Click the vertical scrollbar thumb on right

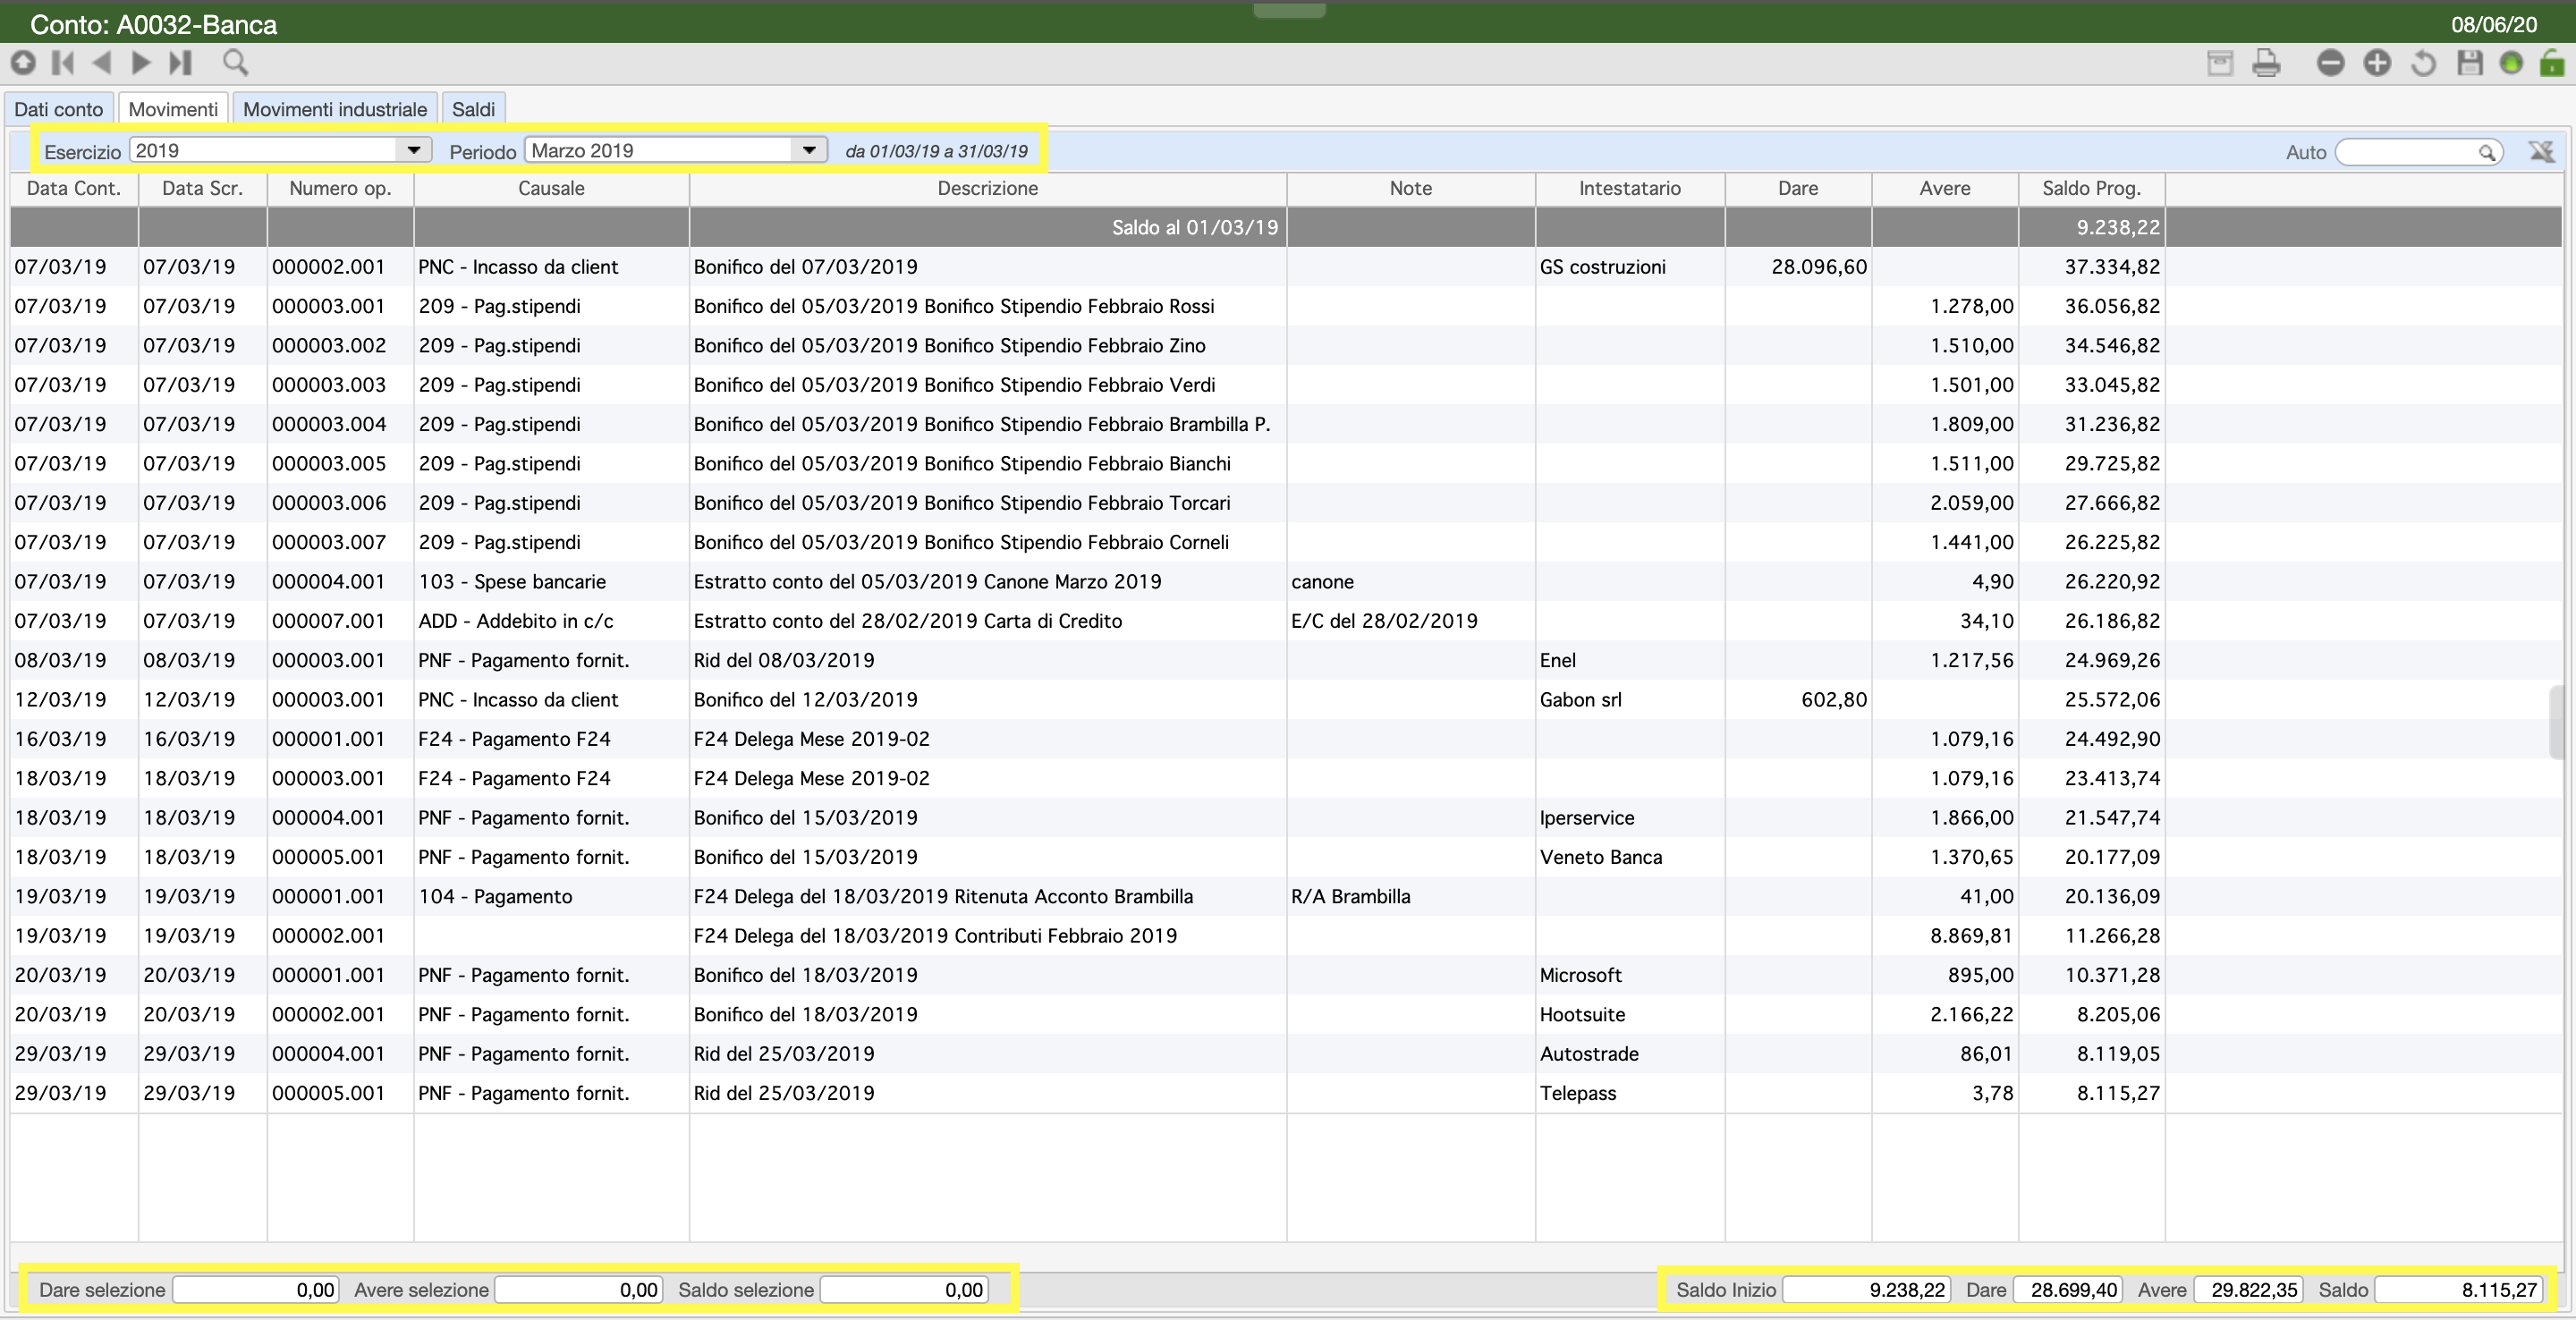click(x=2558, y=722)
